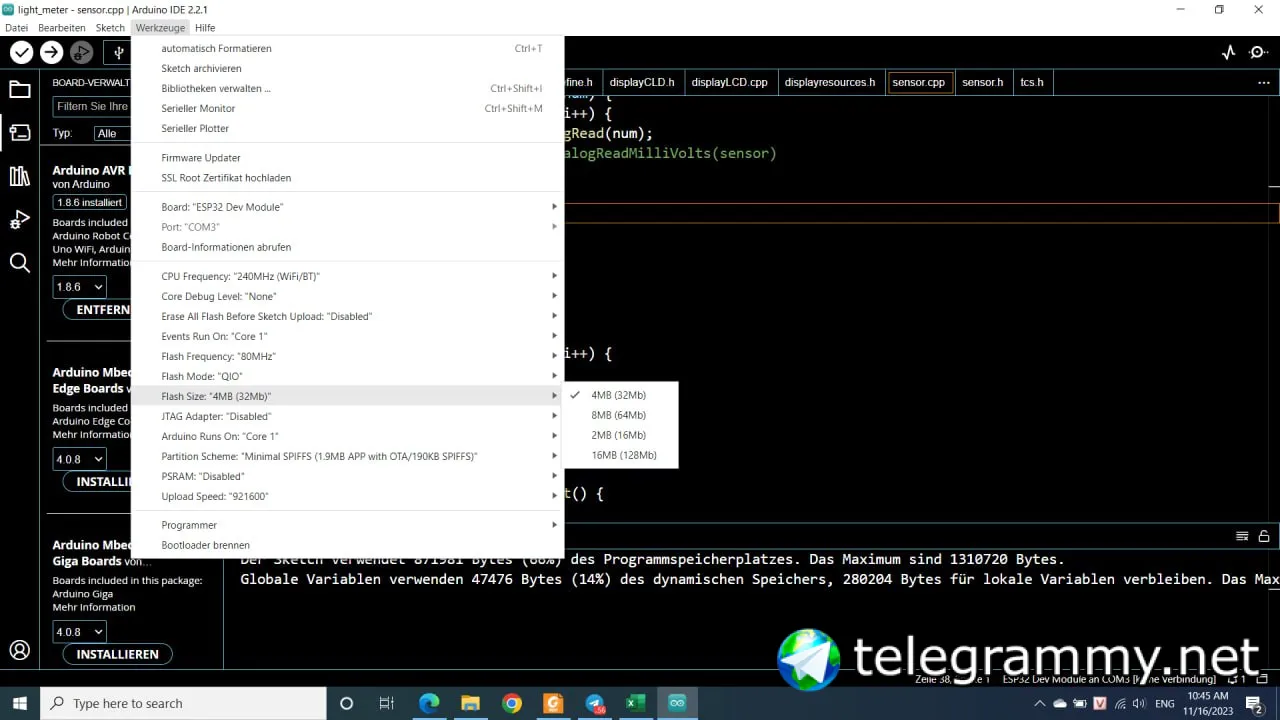The image size is (1280, 720).
Task: Click the ENG language indicator in tray
Action: tap(1164, 703)
